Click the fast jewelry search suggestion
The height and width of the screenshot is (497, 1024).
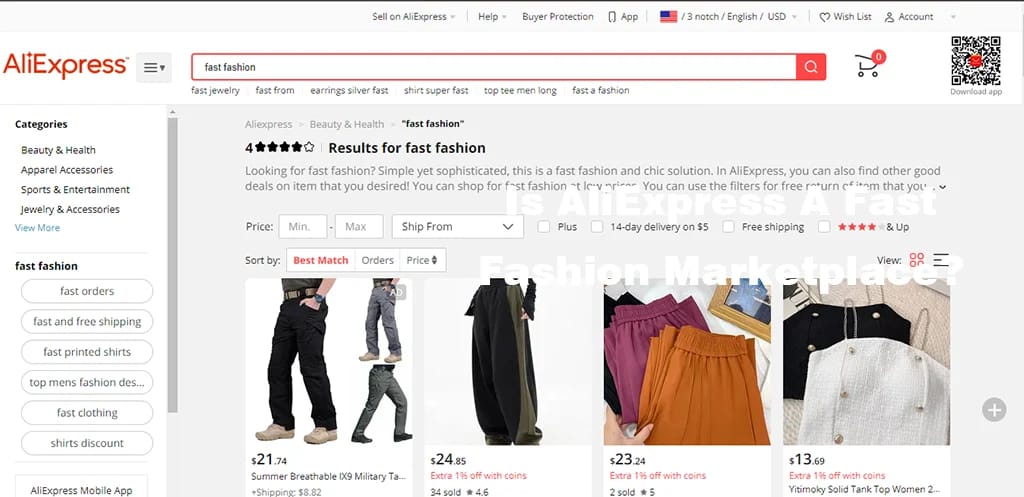216,91
